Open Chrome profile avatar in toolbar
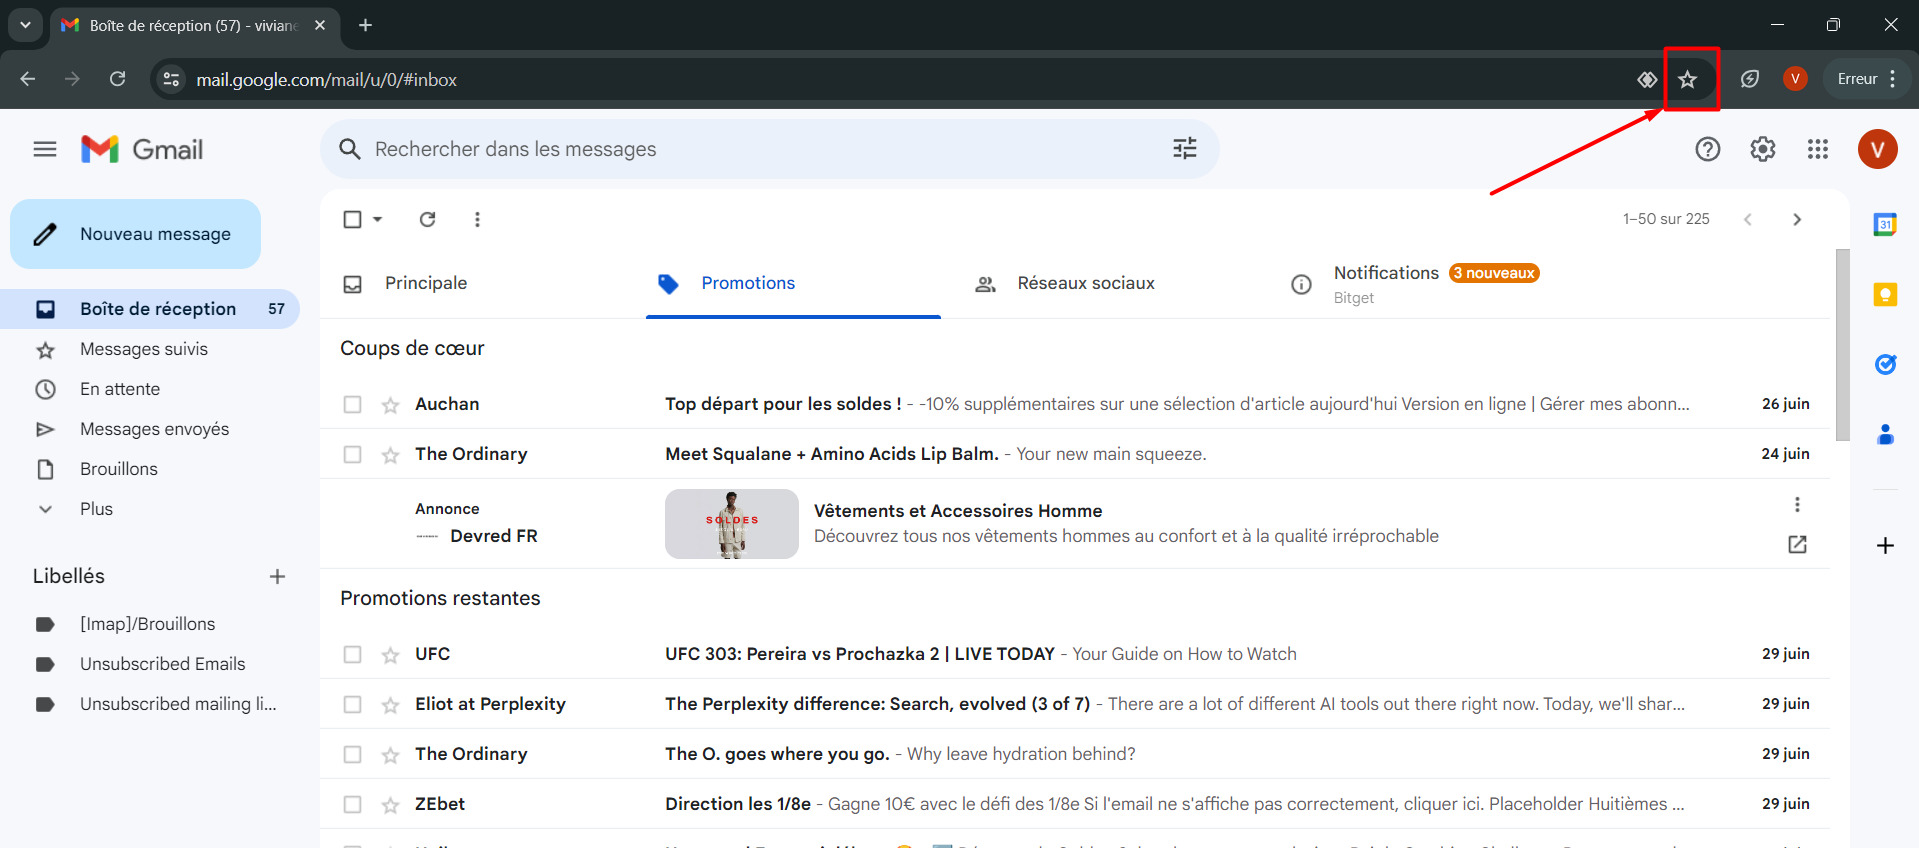The height and width of the screenshot is (848, 1919). point(1795,79)
